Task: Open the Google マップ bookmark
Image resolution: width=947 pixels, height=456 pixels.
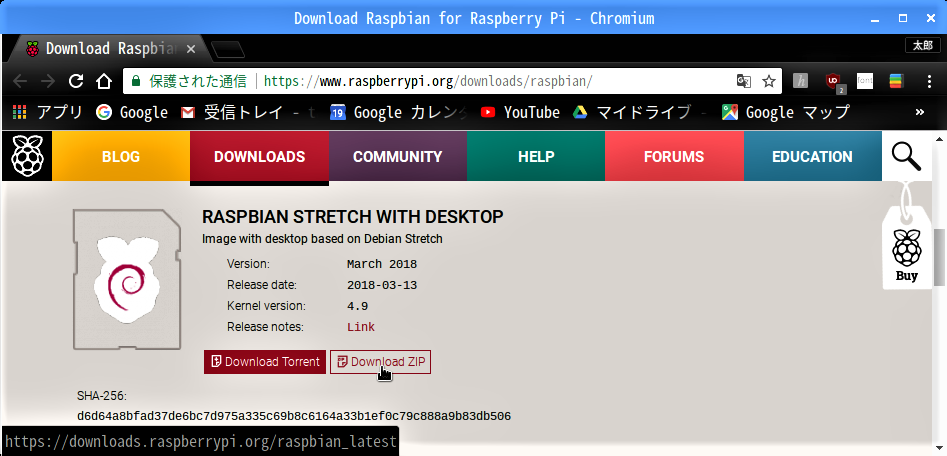Action: click(x=786, y=112)
